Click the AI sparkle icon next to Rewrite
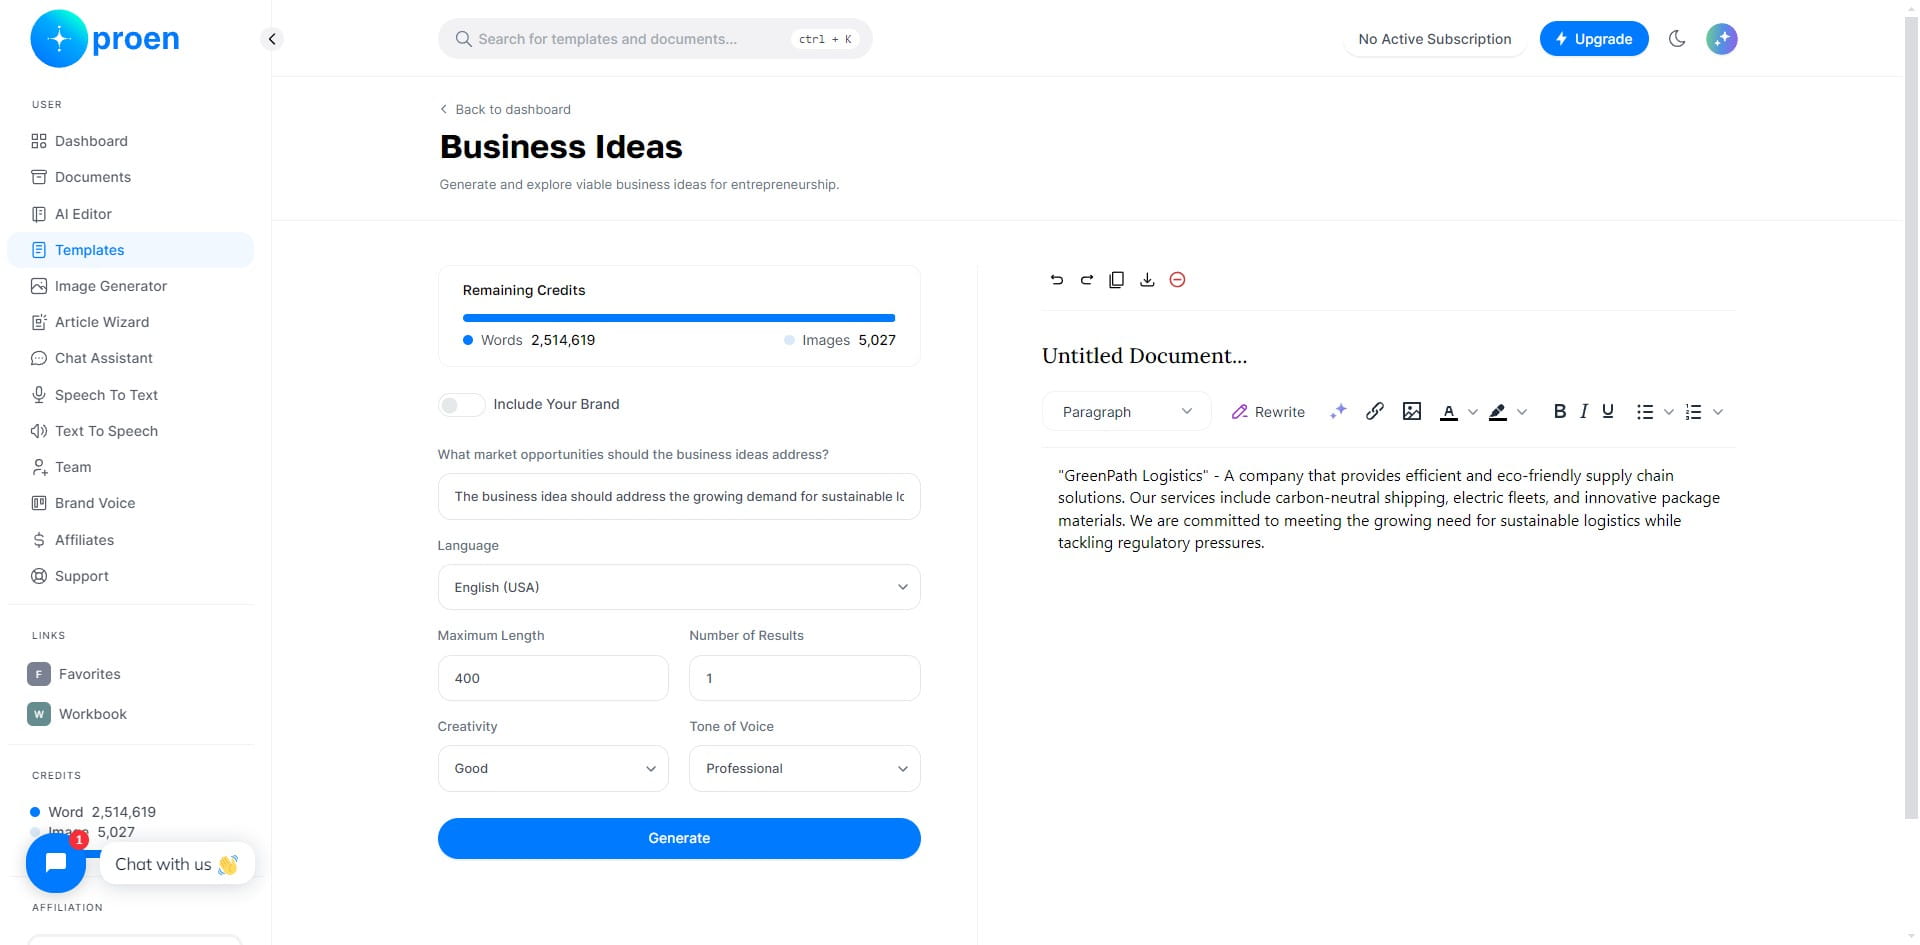The width and height of the screenshot is (1920, 945). coord(1338,411)
